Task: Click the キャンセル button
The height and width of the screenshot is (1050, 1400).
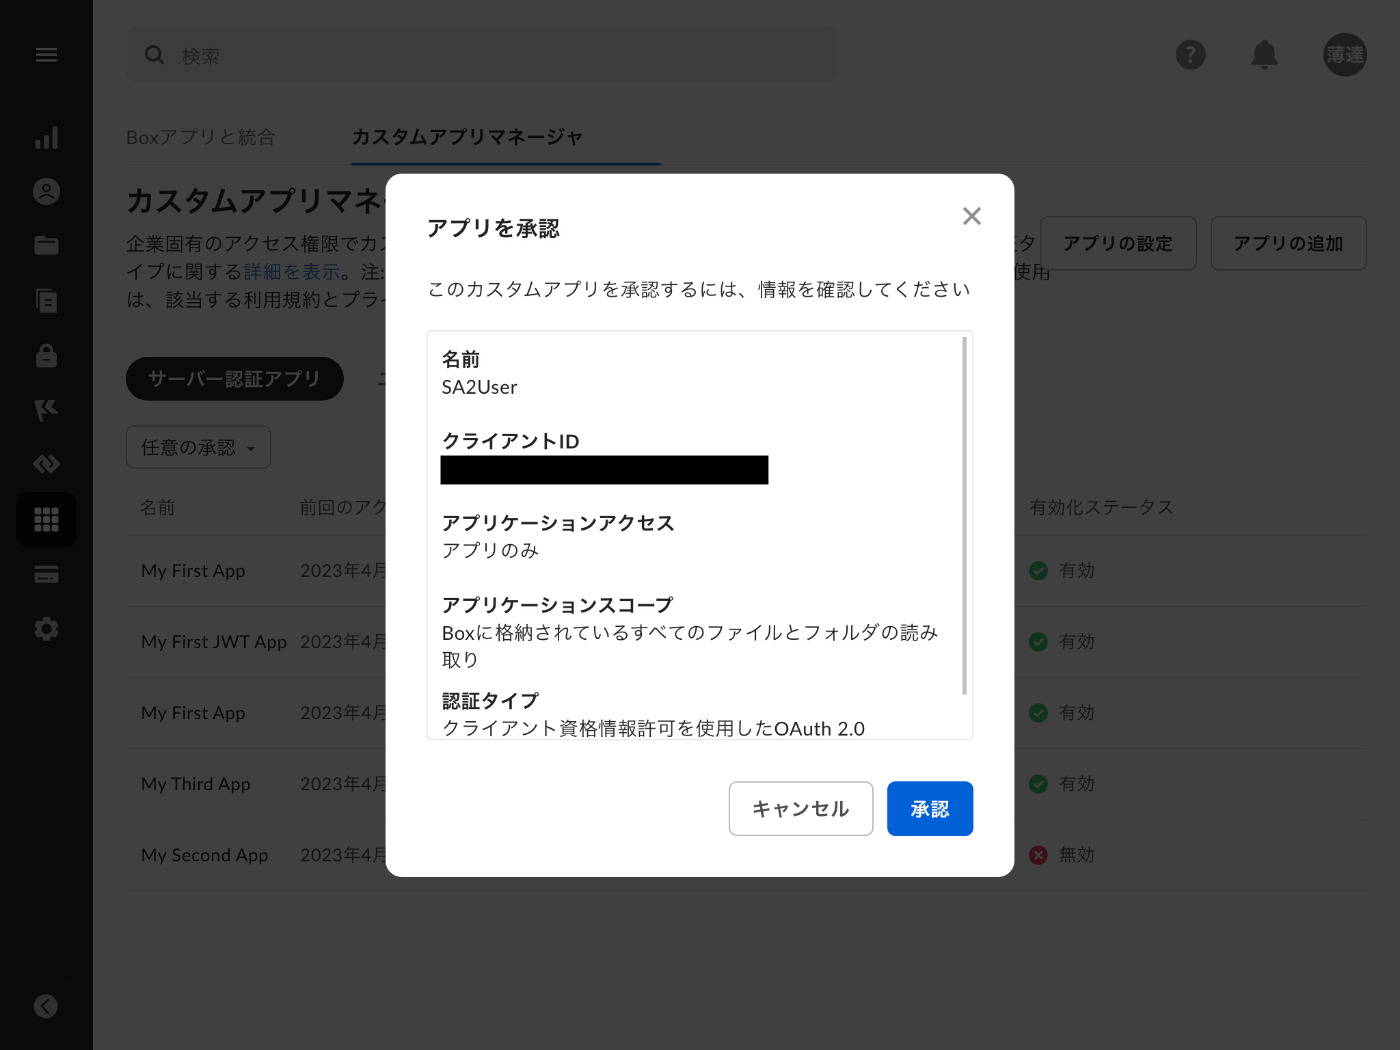Action: [x=801, y=808]
